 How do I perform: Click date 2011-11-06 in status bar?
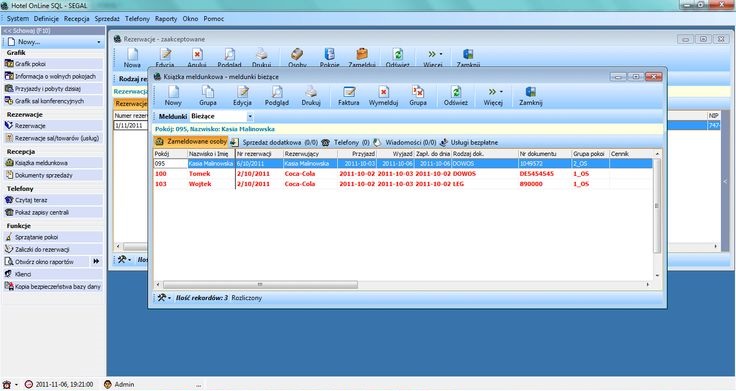[59, 384]
